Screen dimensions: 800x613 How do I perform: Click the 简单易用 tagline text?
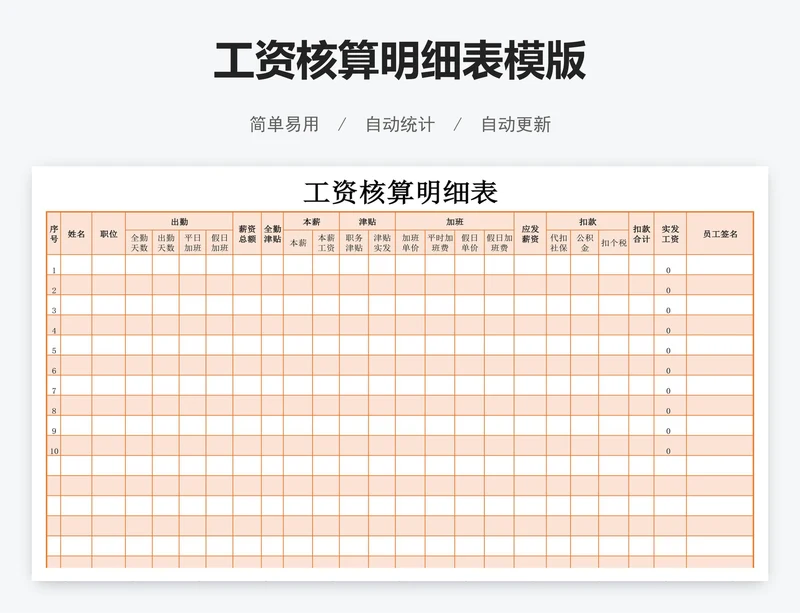tap(284, 125)
